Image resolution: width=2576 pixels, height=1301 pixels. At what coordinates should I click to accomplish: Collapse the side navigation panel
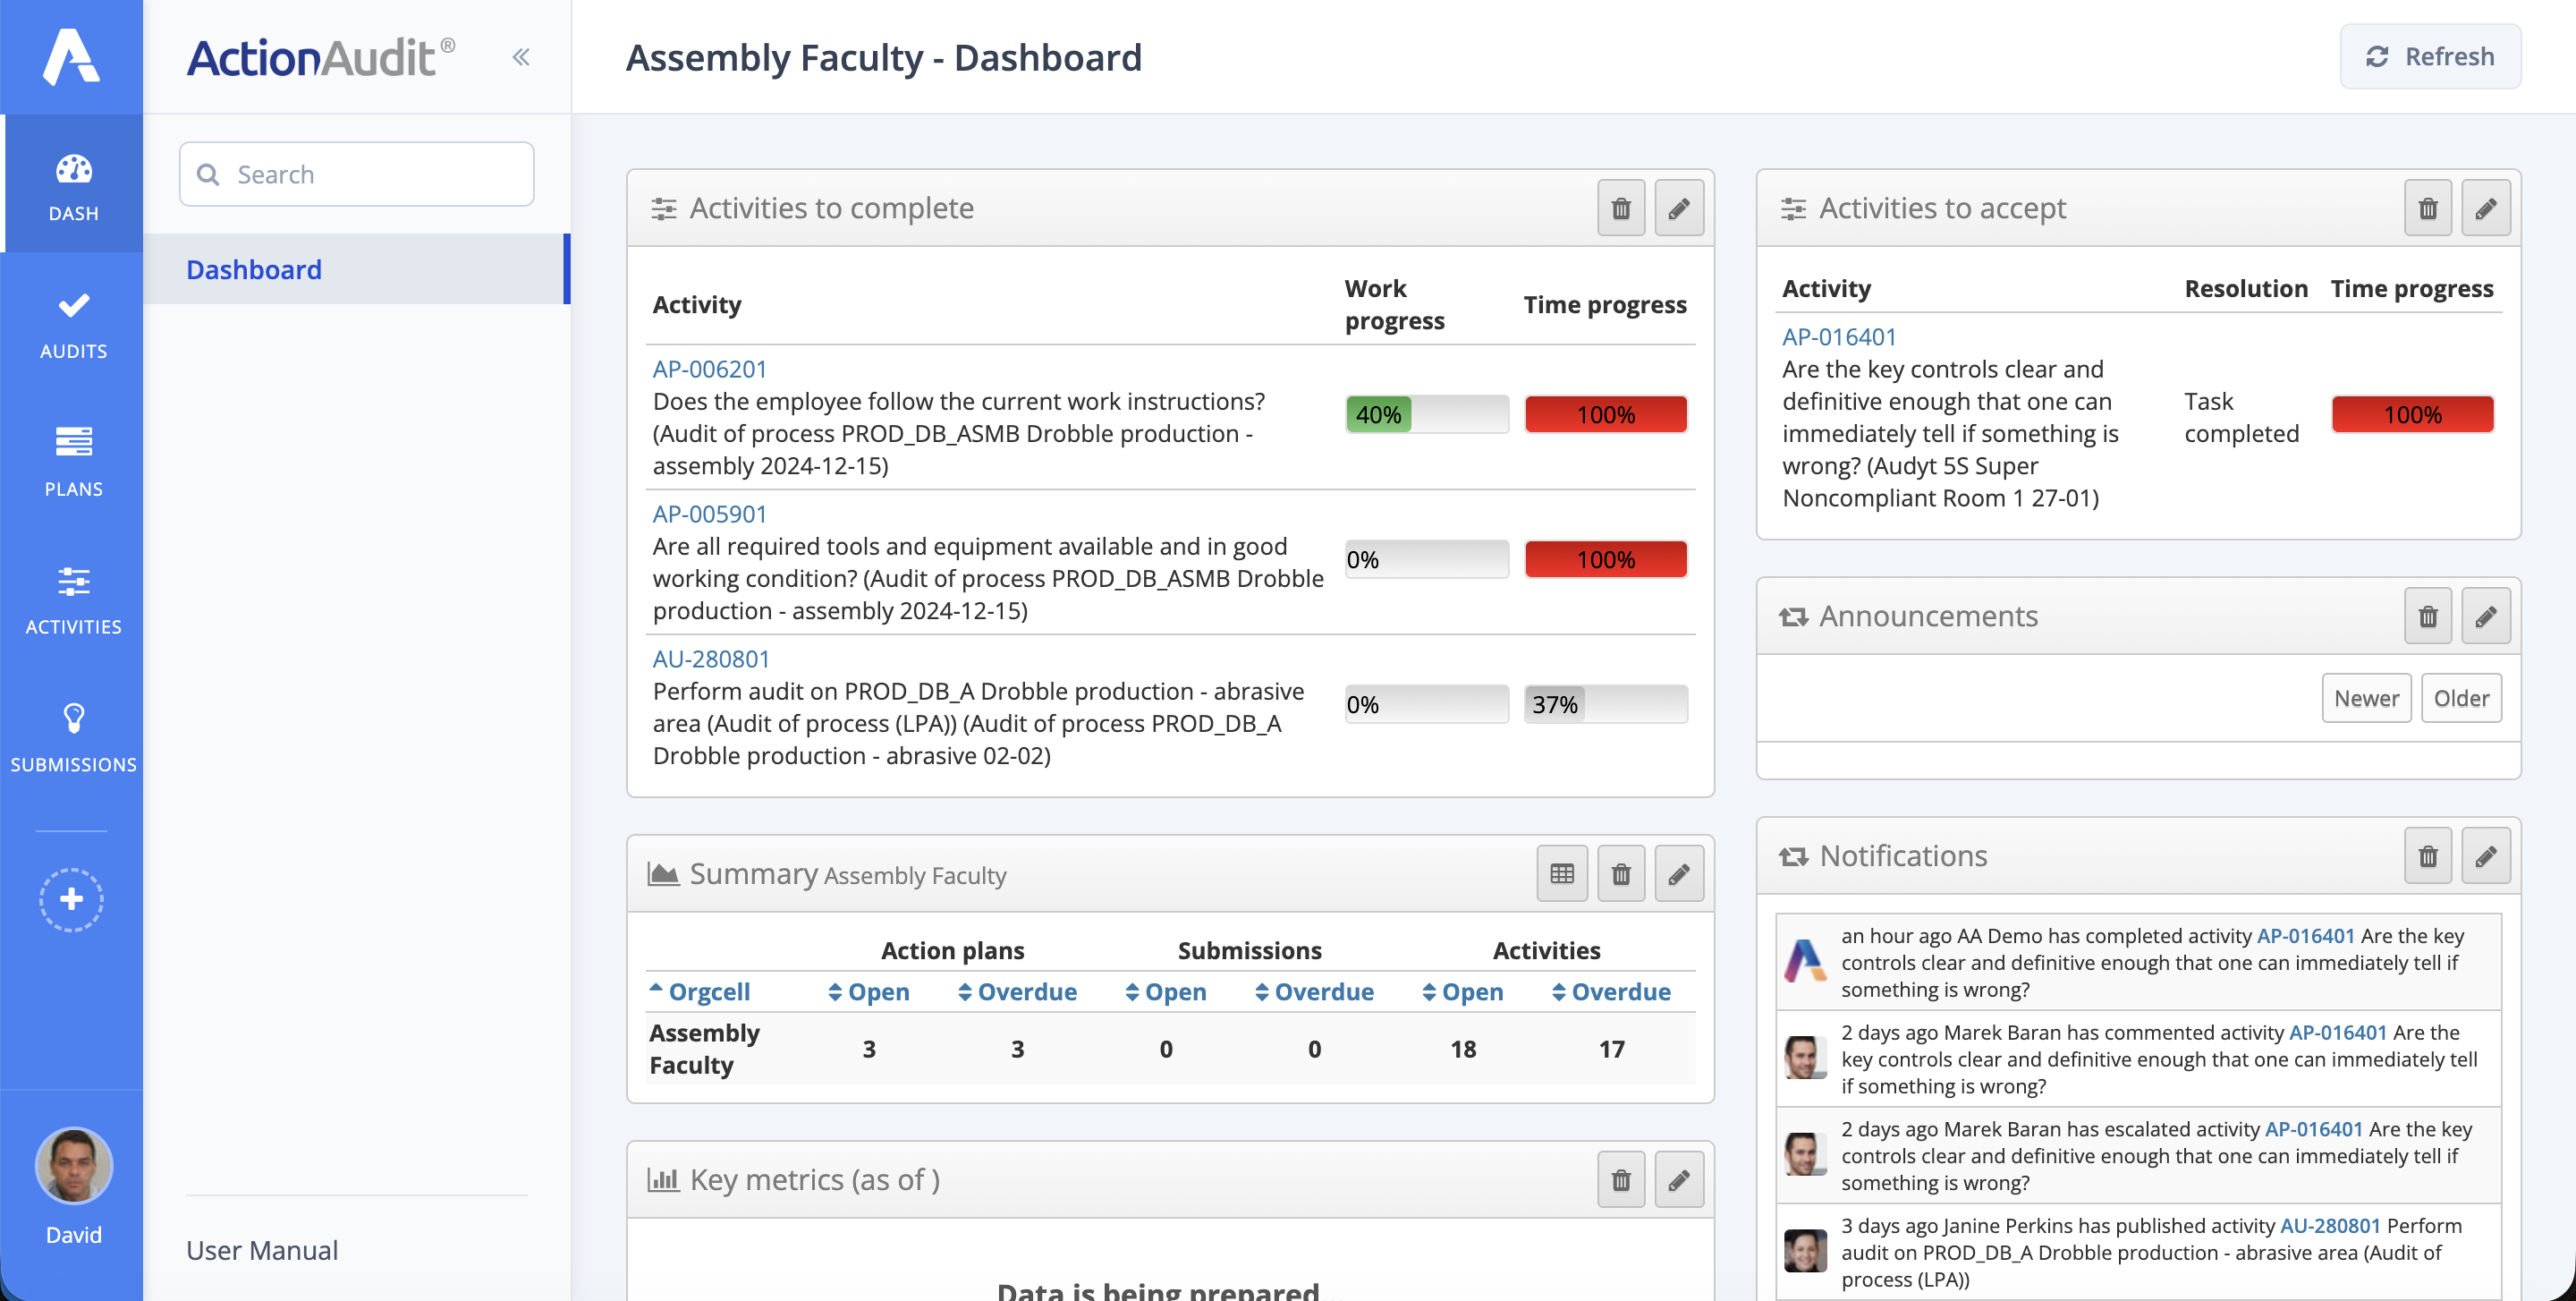(521, 57)
